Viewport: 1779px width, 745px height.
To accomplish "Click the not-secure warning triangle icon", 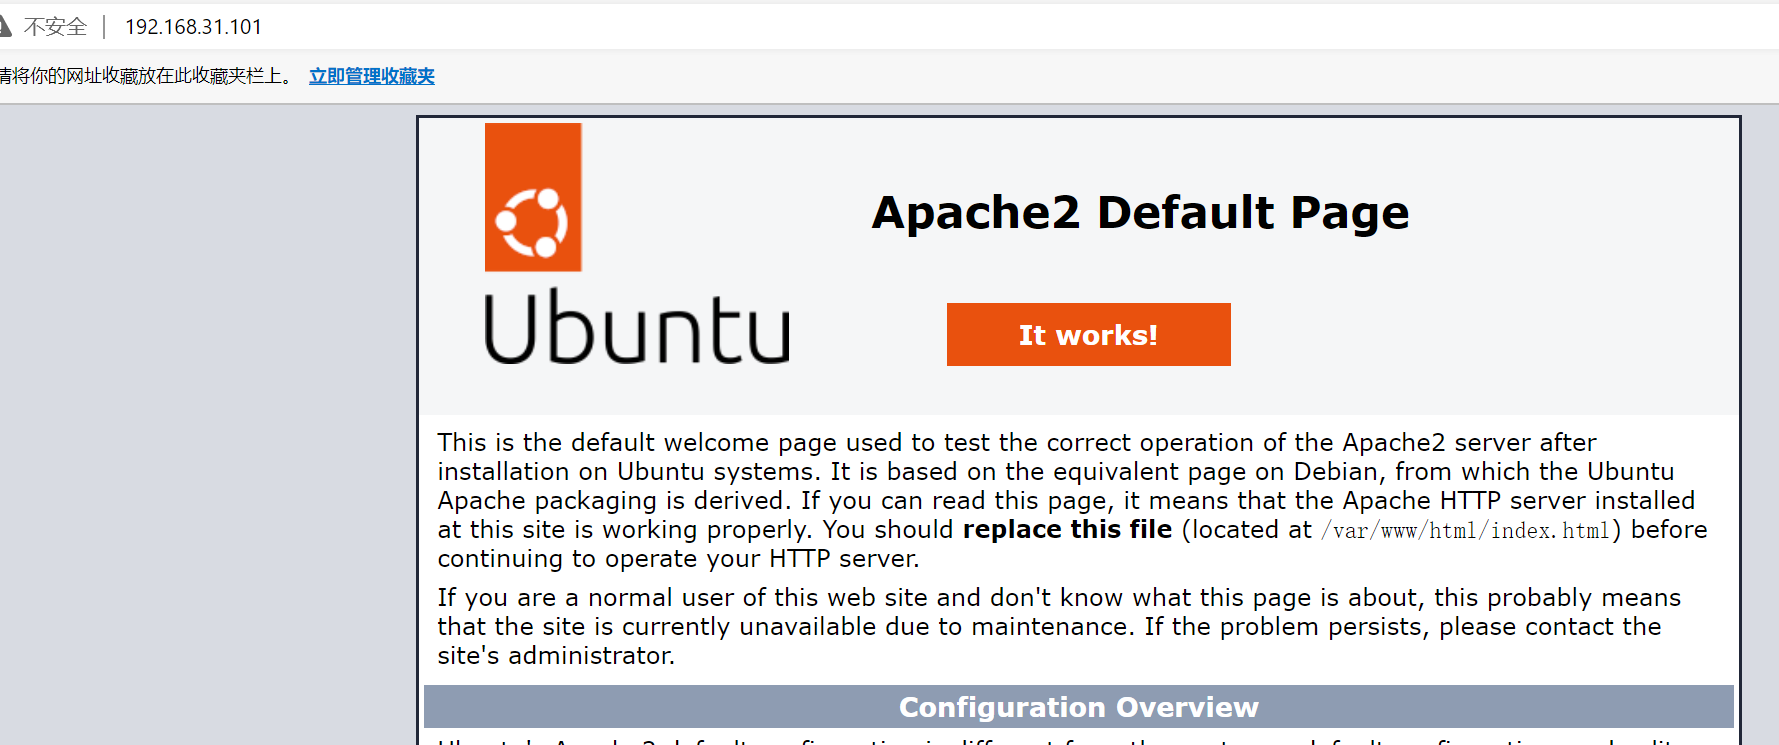I will pos(4,26).
